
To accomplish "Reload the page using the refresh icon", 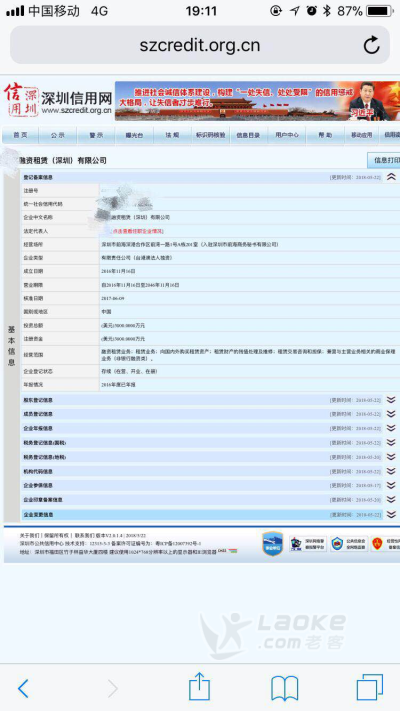I will point(371,45).
